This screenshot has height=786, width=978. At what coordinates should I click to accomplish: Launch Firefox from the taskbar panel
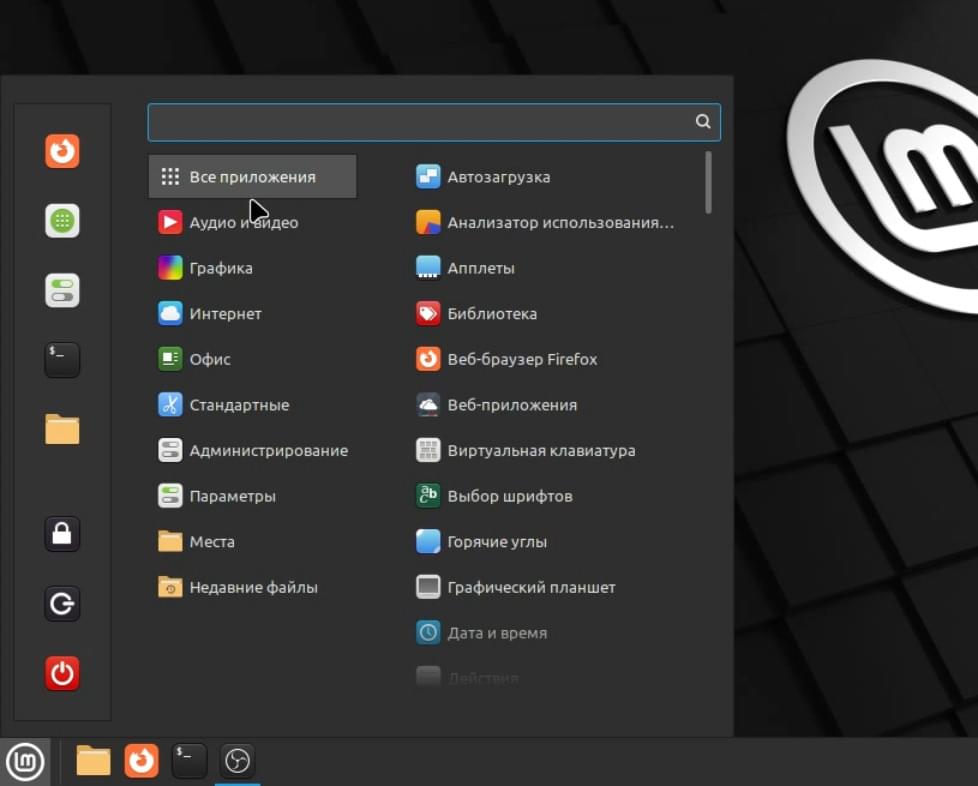[x=142, y=761]
